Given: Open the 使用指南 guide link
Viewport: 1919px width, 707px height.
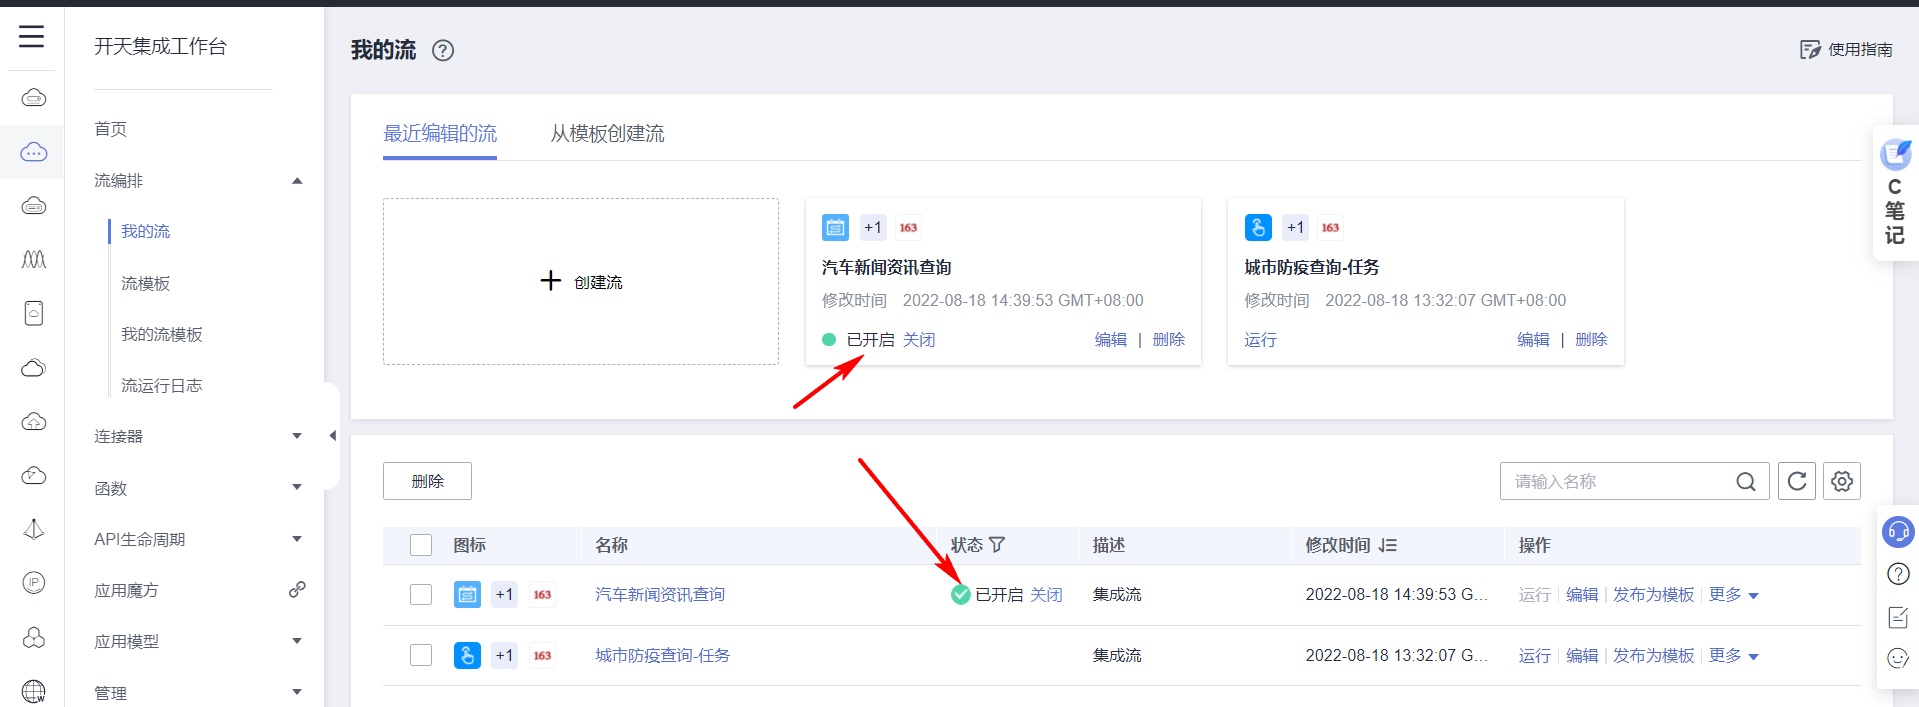Looking at the screenshot, I should [1859, 50].
